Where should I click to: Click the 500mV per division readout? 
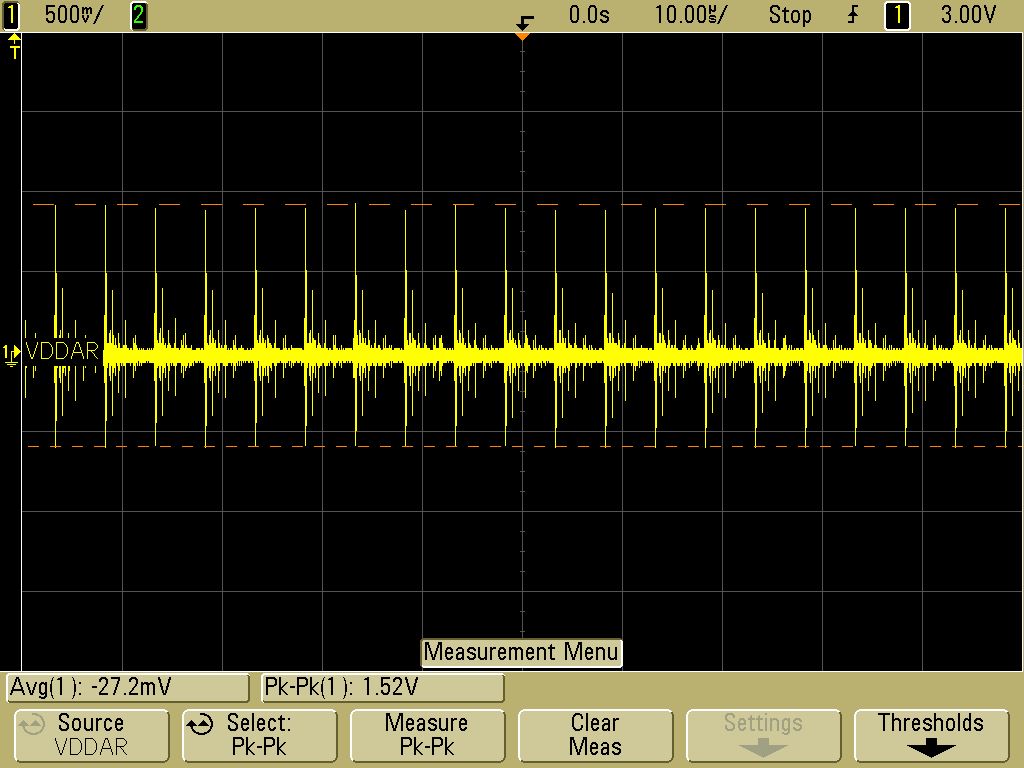pos(74,14)
